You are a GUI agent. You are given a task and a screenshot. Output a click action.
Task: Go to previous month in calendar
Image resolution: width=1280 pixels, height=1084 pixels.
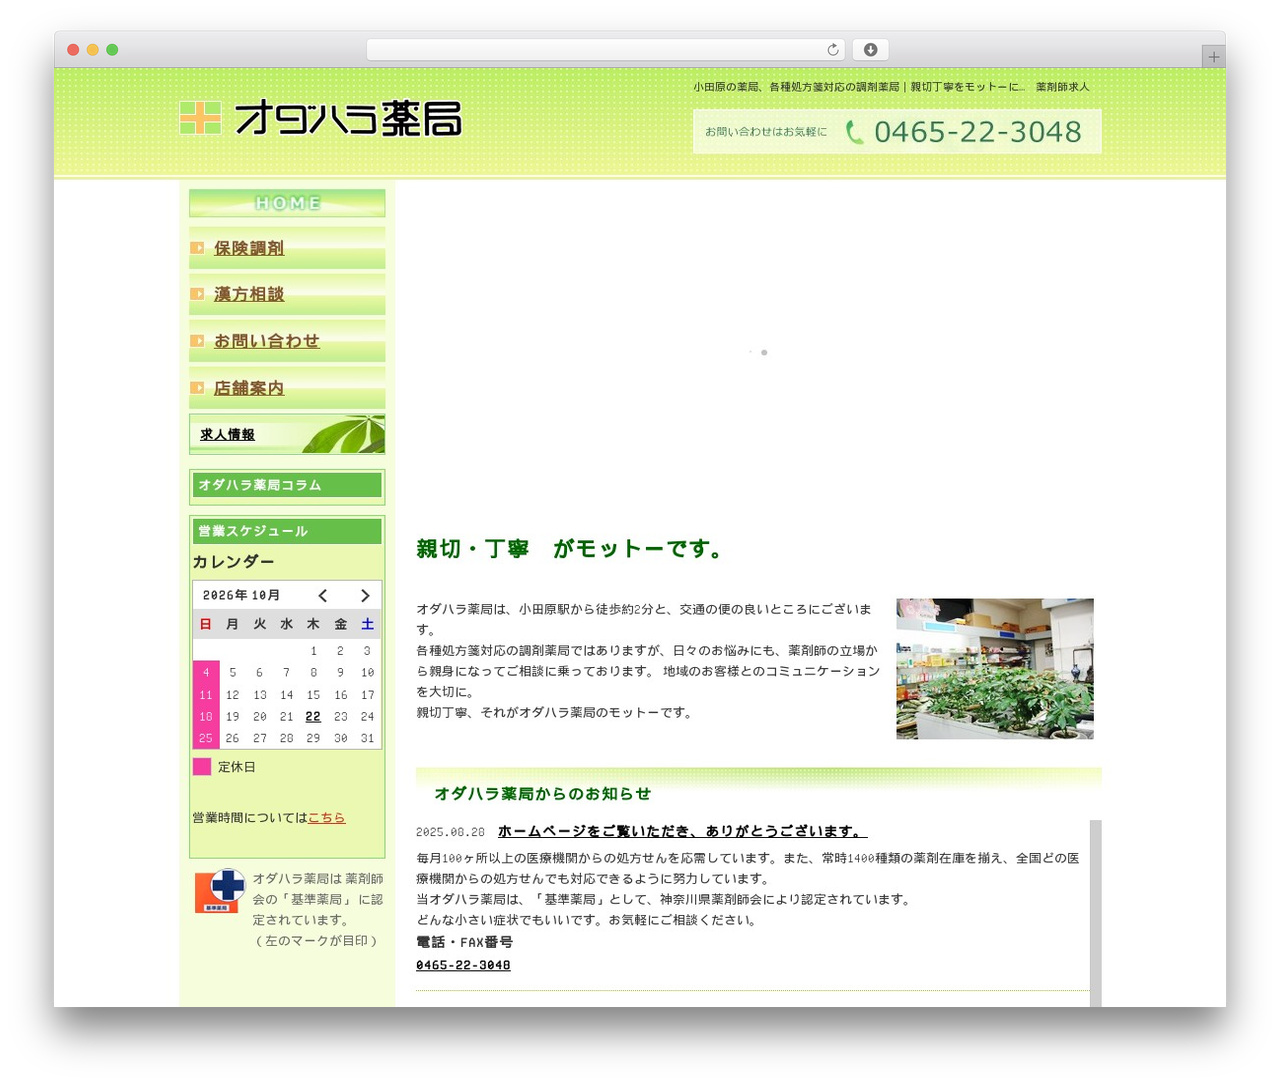323,595
